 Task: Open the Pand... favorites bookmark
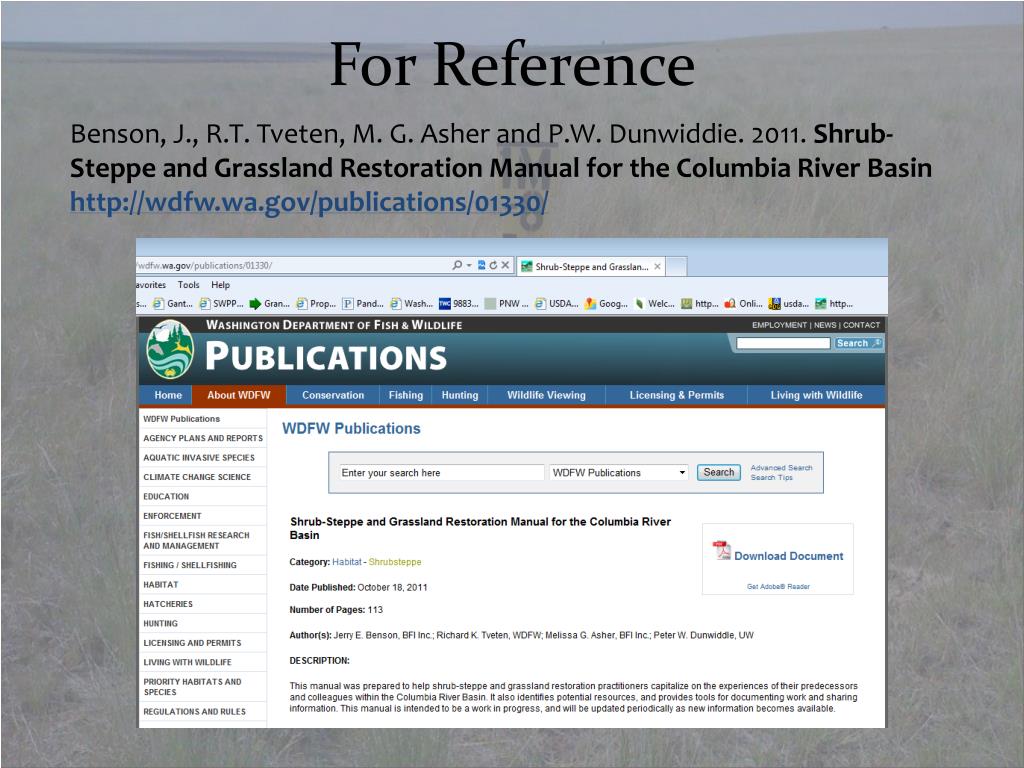point(363,304)
